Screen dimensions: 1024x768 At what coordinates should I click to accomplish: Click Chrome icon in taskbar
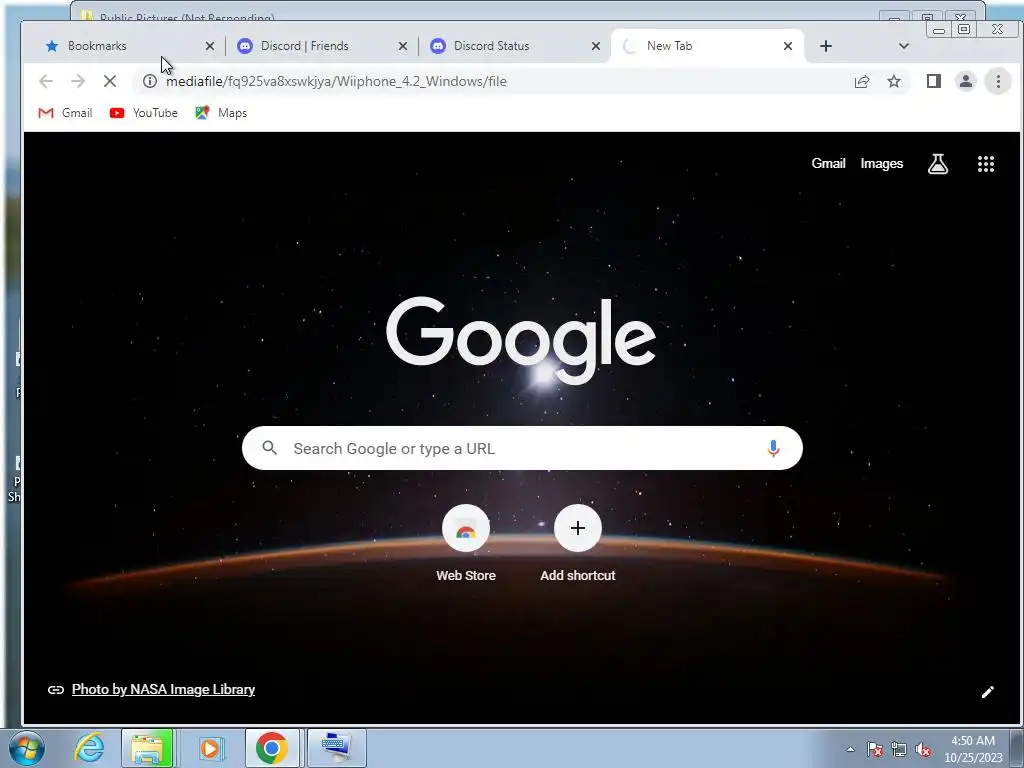pyautogui.click(x=272, y=748)
